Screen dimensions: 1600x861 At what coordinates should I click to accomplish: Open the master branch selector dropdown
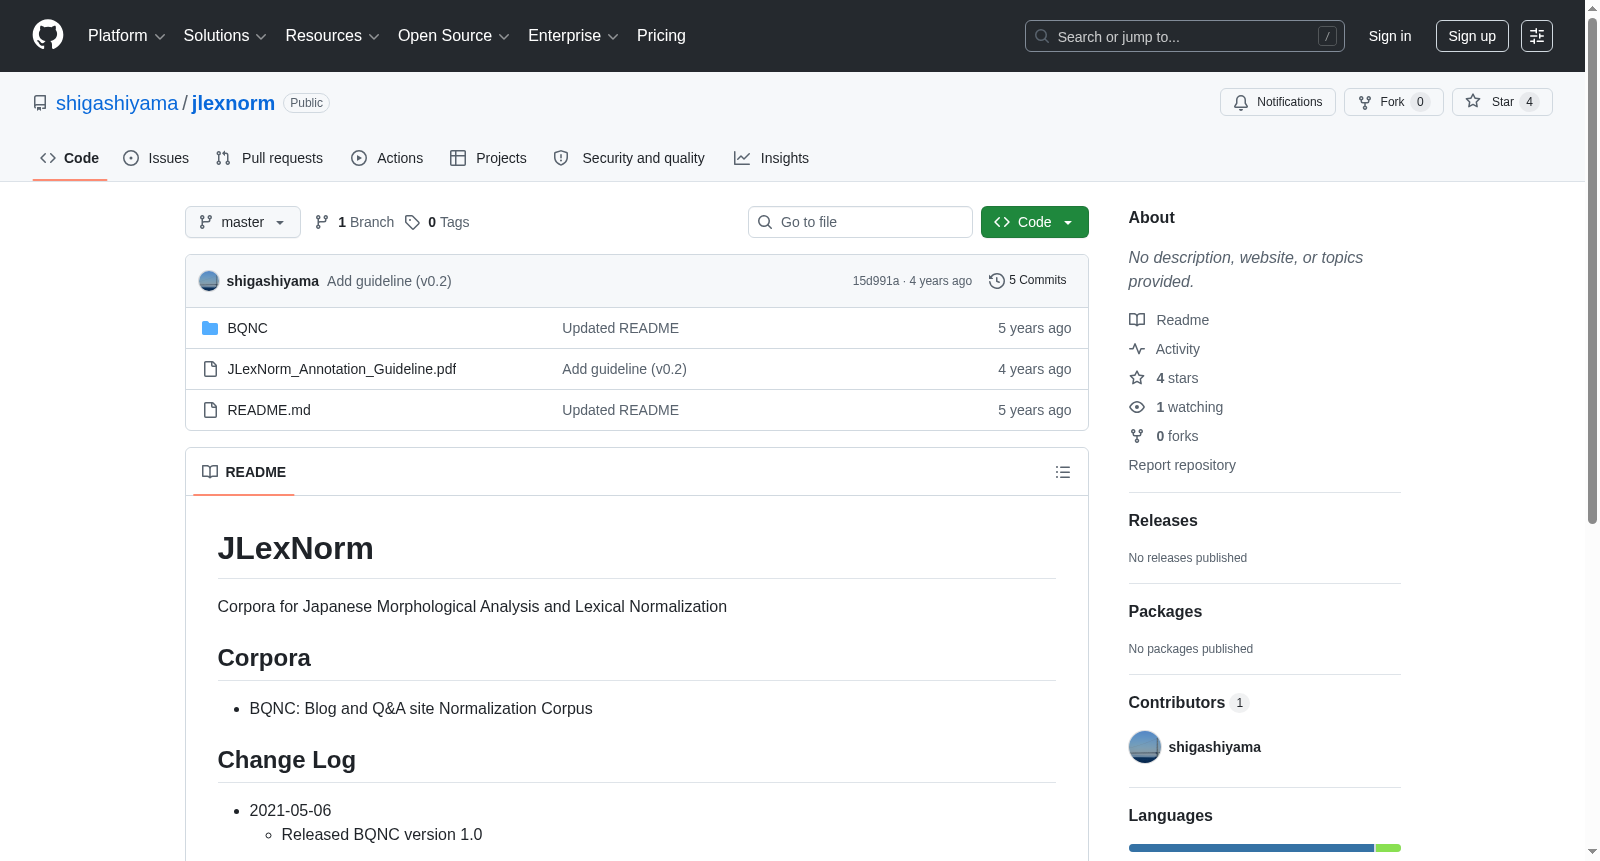pos(243,222)
